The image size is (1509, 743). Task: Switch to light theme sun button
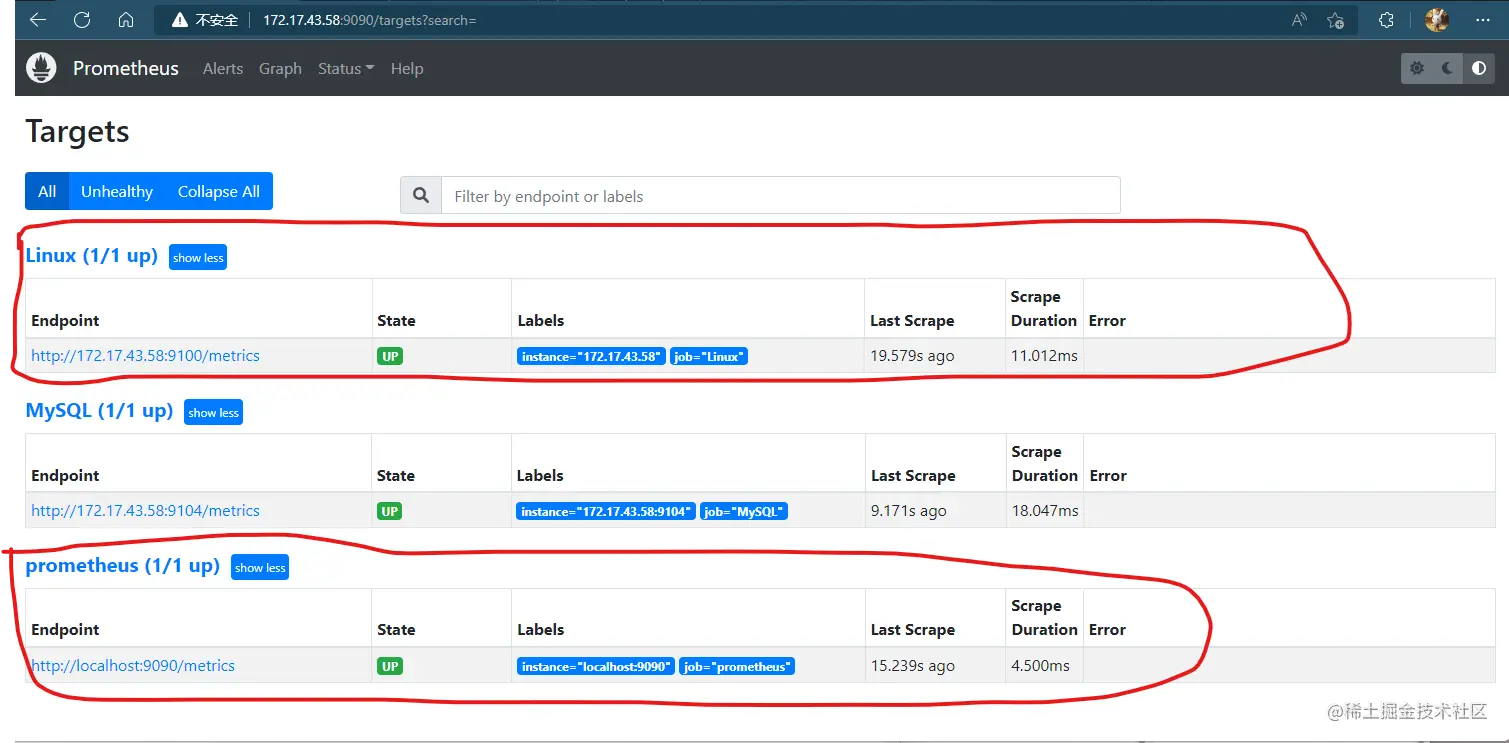point(1417,68)
